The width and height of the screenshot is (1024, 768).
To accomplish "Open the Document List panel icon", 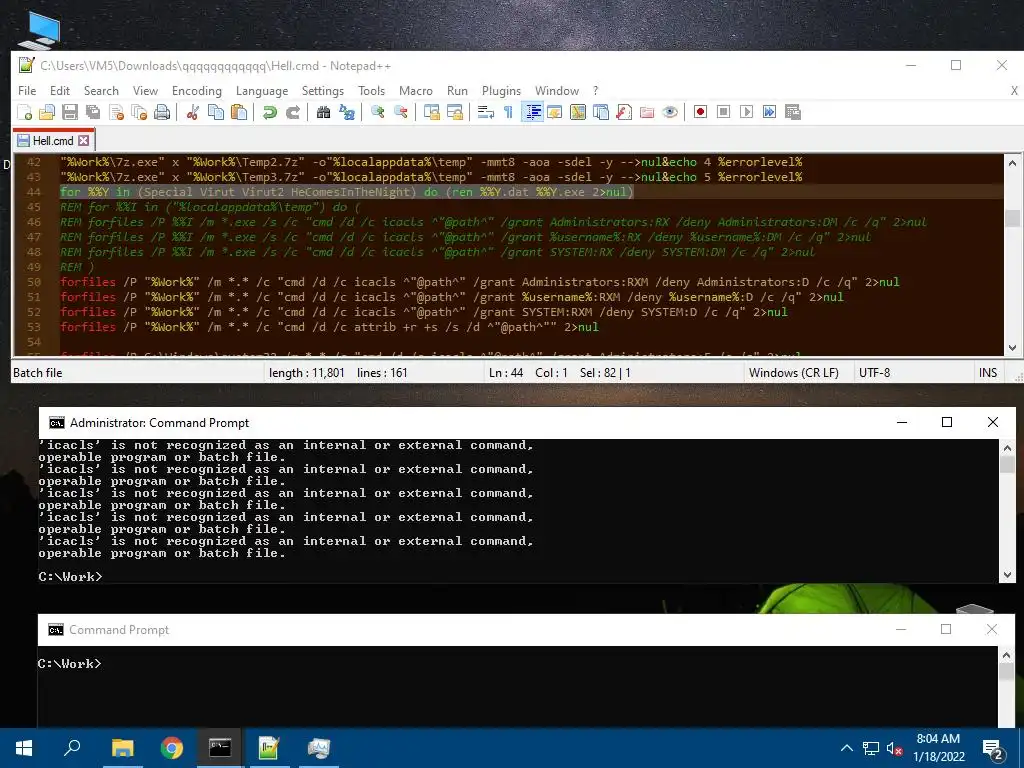I will click(x=601, y=112).
